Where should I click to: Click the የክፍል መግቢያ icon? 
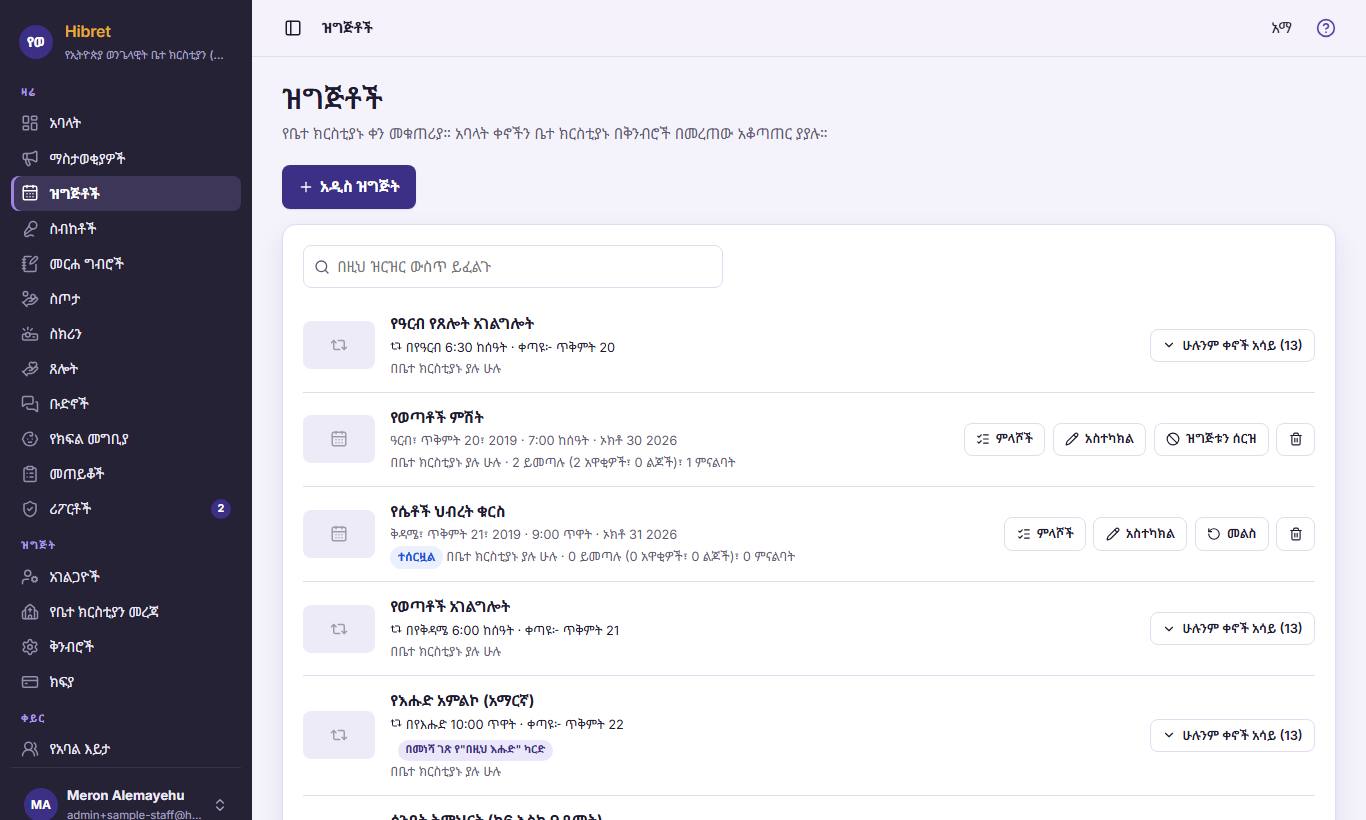[30, 439]
